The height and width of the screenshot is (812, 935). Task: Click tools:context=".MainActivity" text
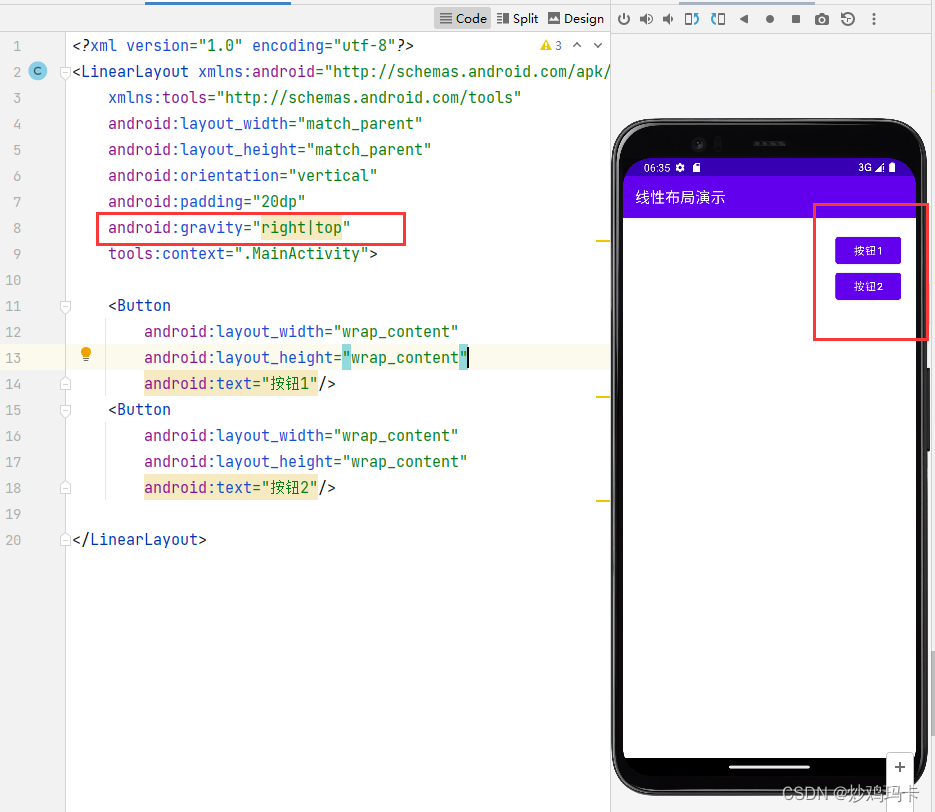[239, 254]
